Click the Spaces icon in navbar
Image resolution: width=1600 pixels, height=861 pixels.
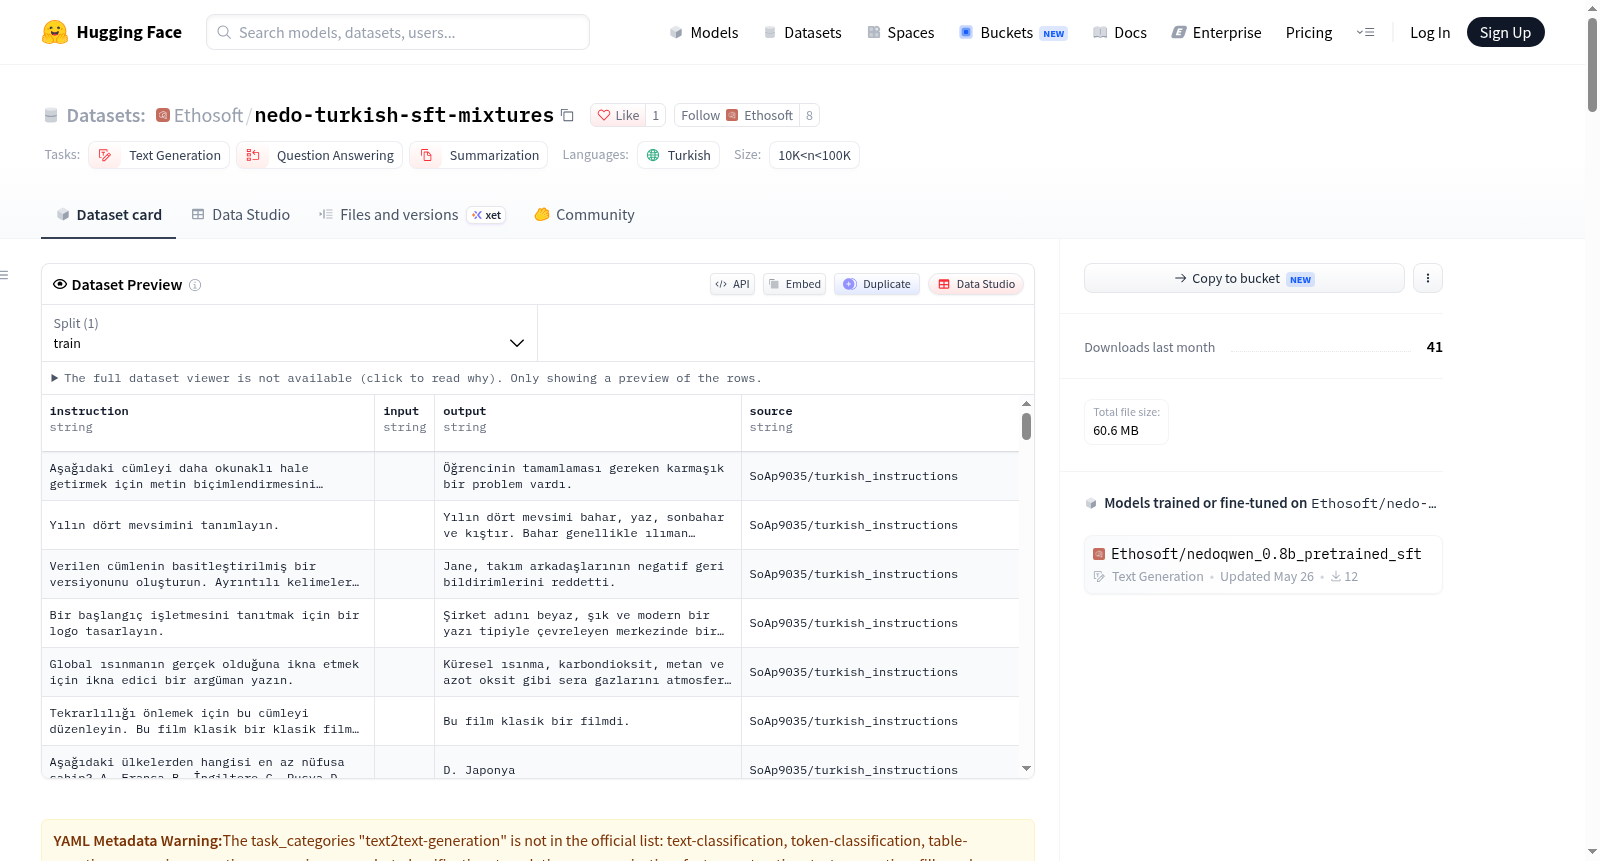click(x=874, y=33)
